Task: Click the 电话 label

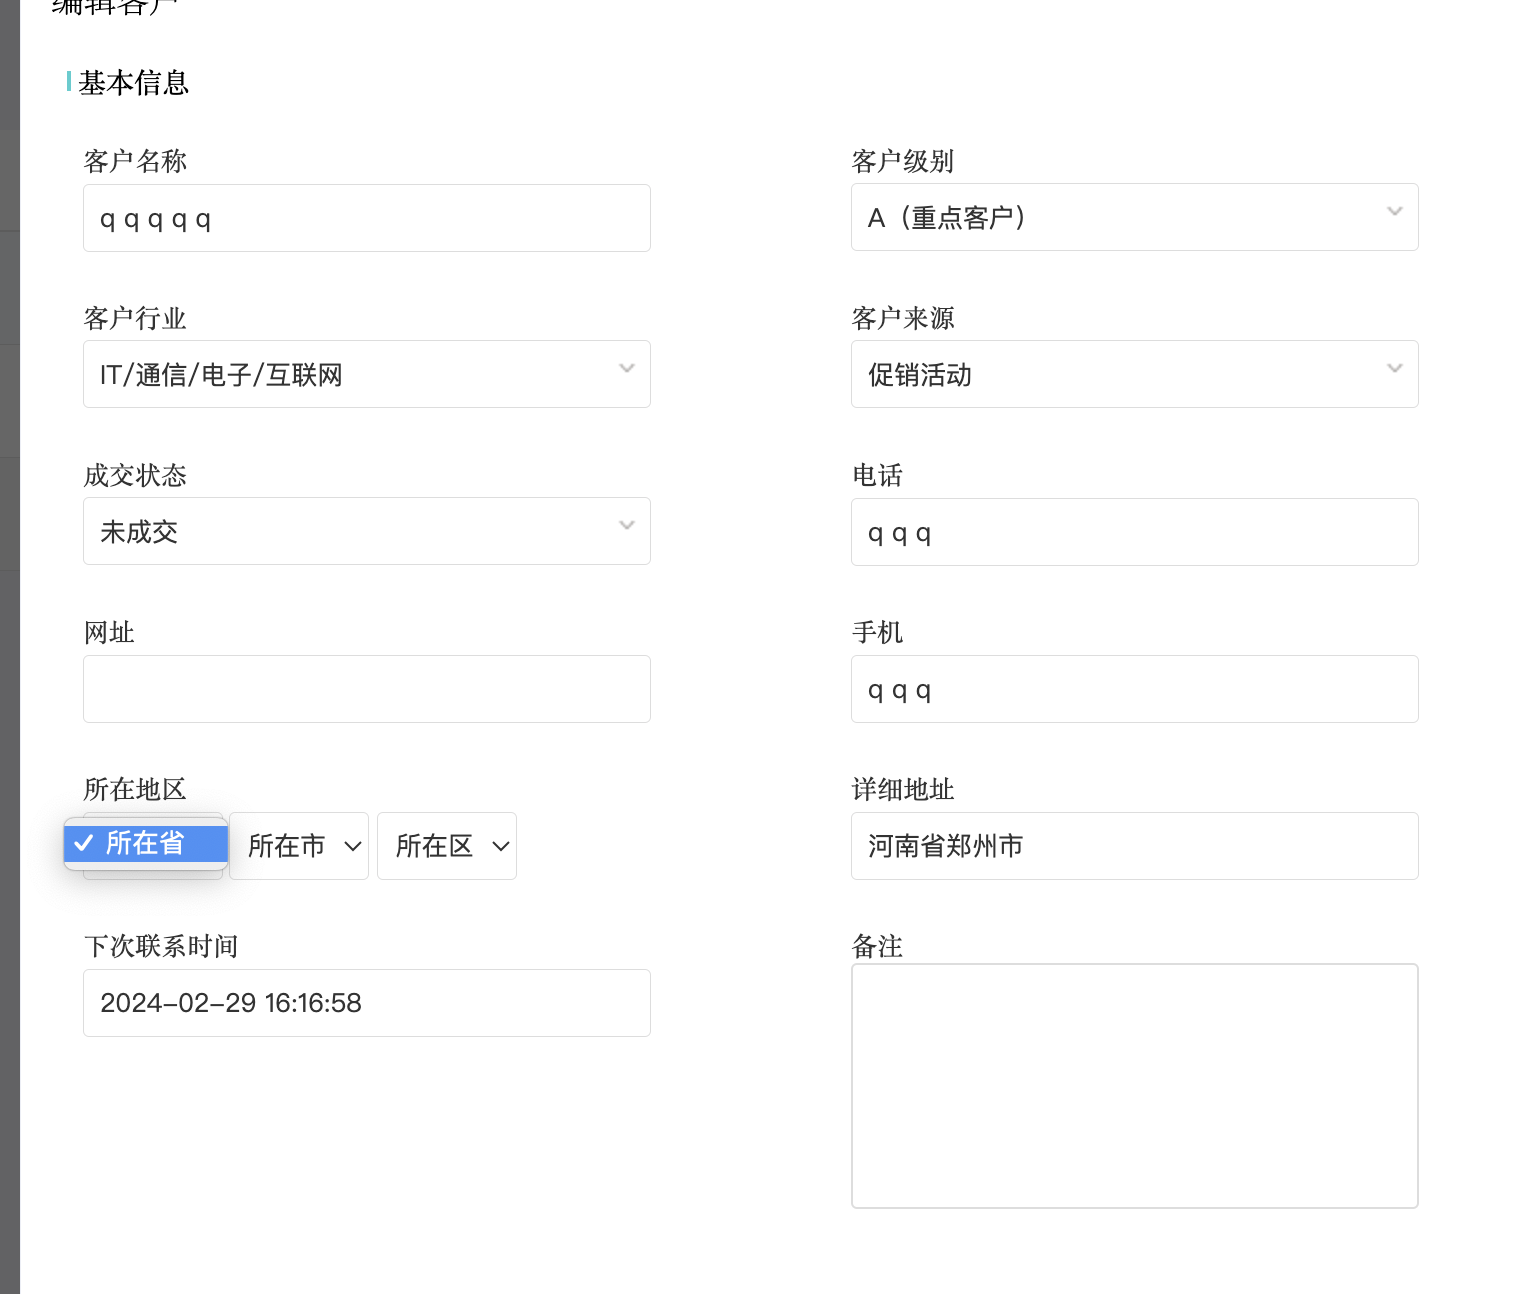Action: (x=877, y=475)
